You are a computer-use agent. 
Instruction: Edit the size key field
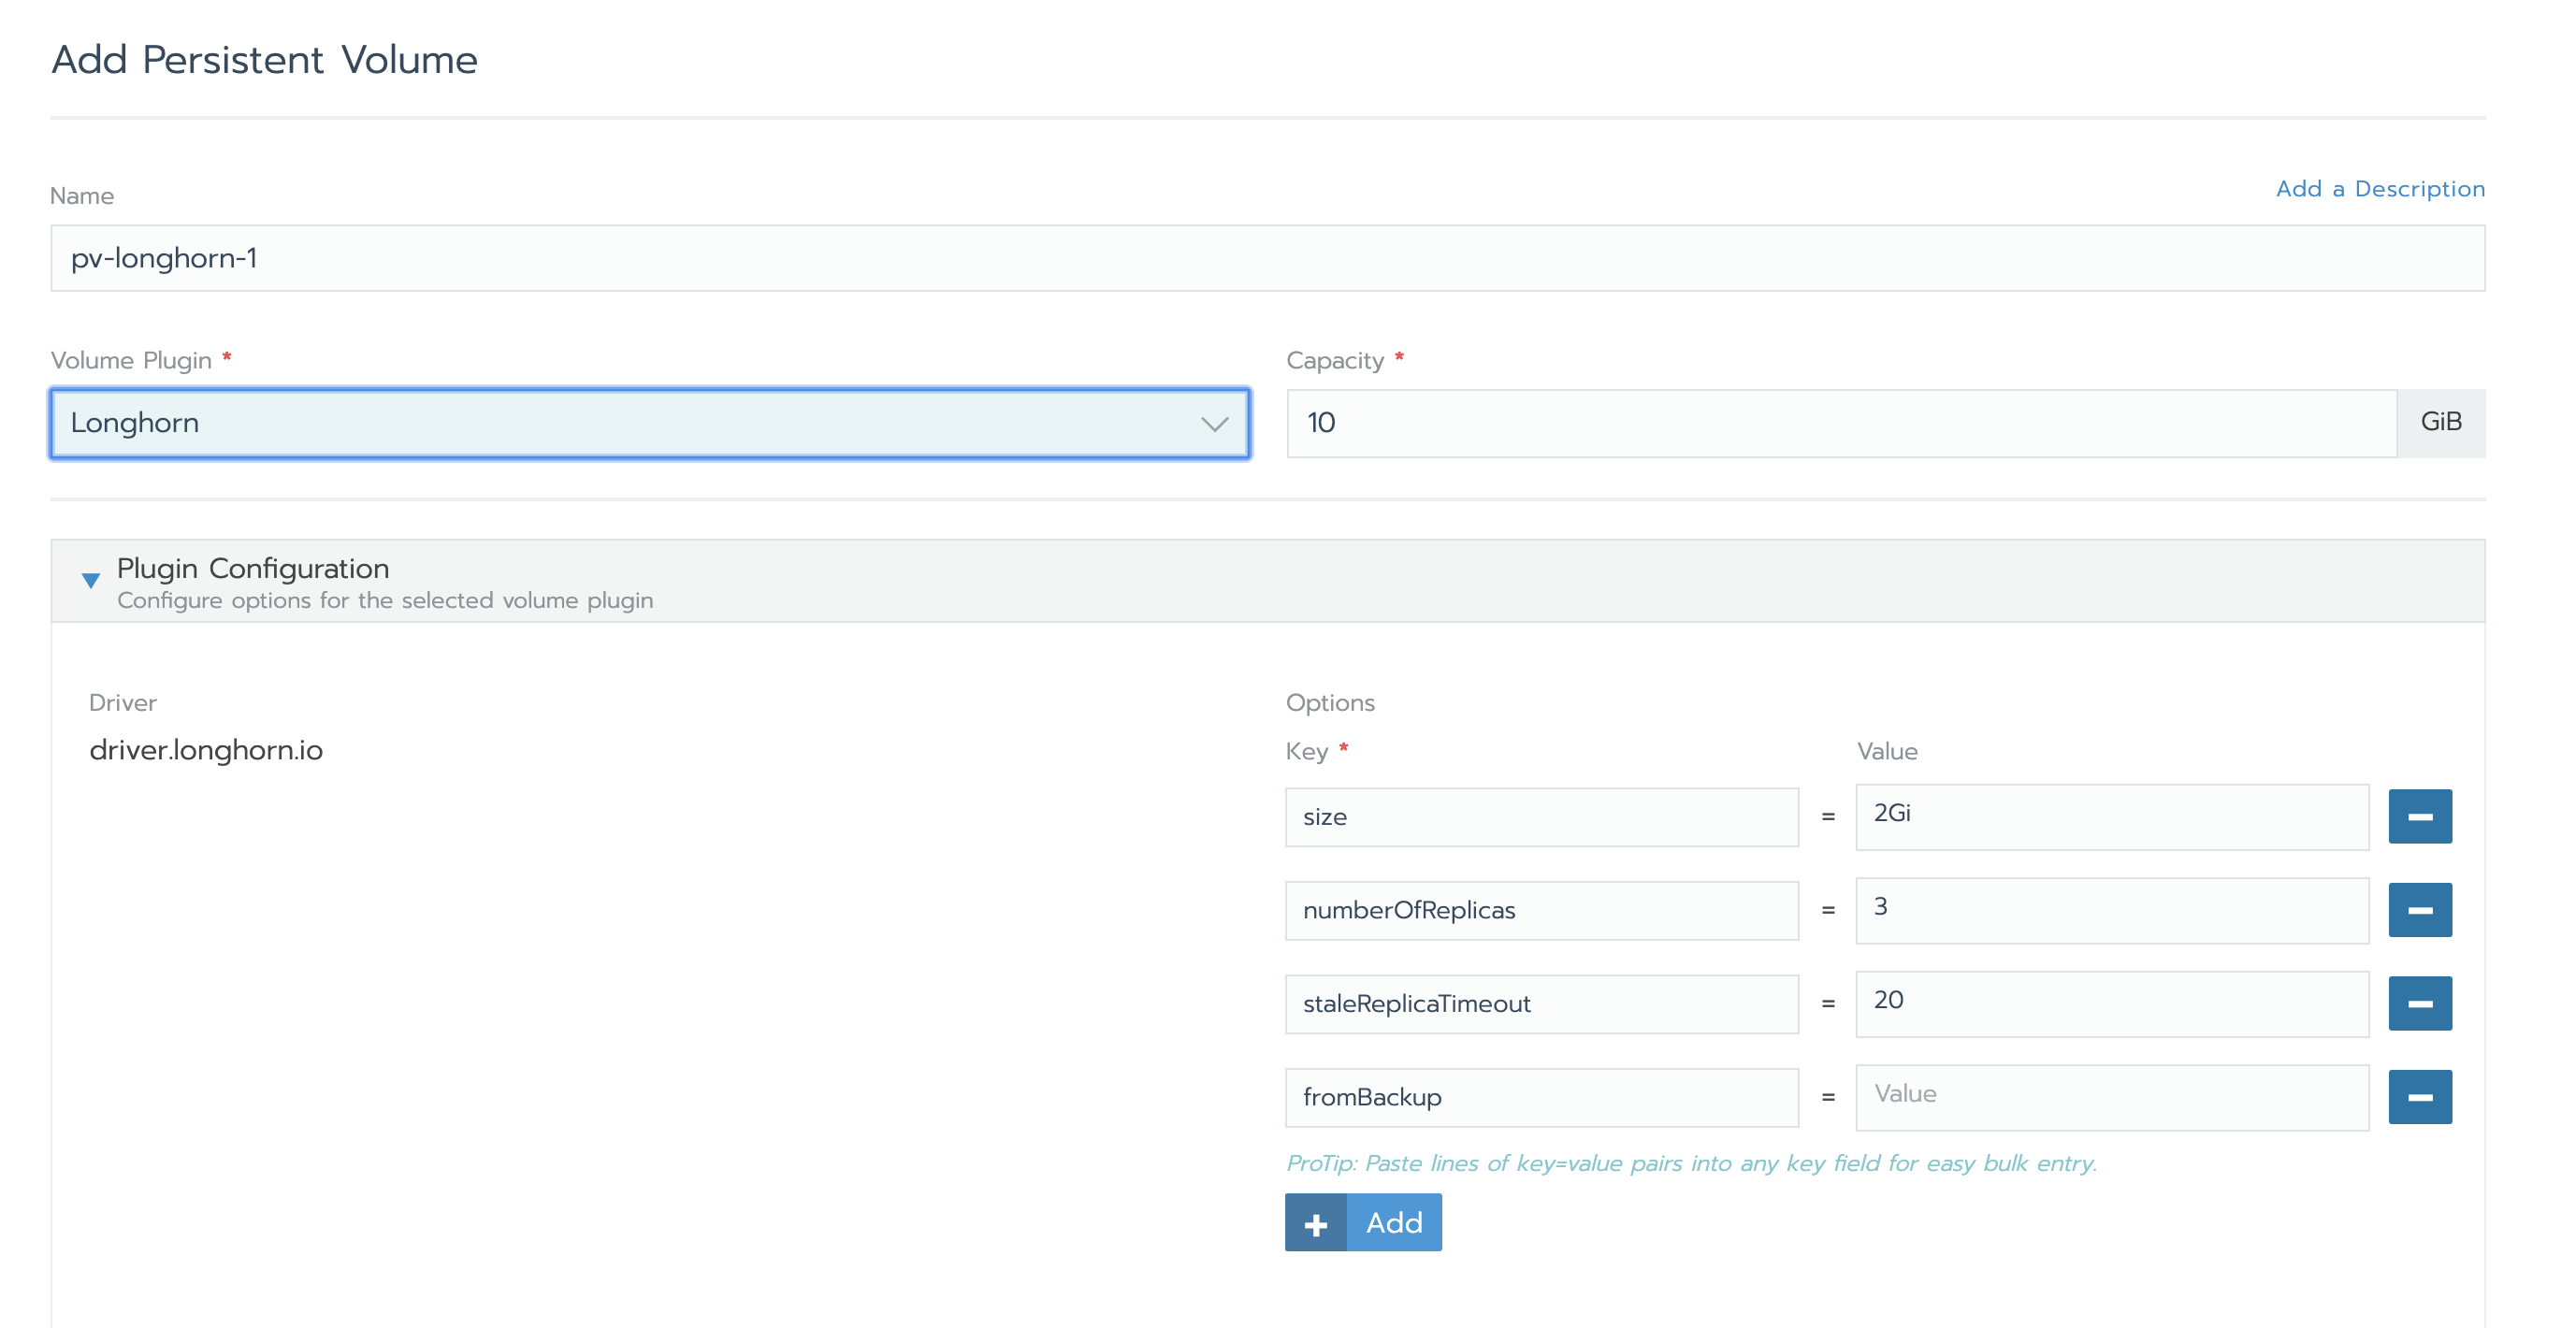1541,817
